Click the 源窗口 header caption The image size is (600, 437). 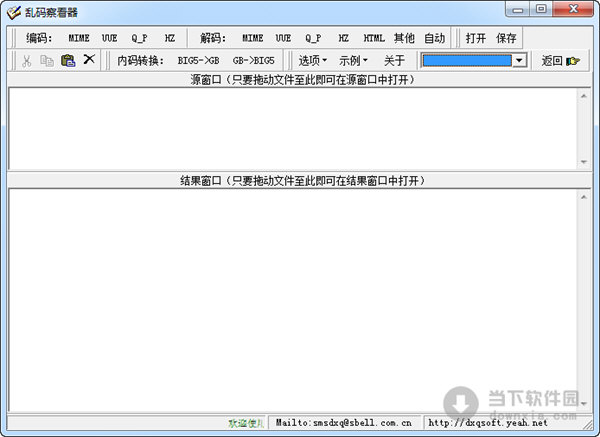click(x=302, y=80)
